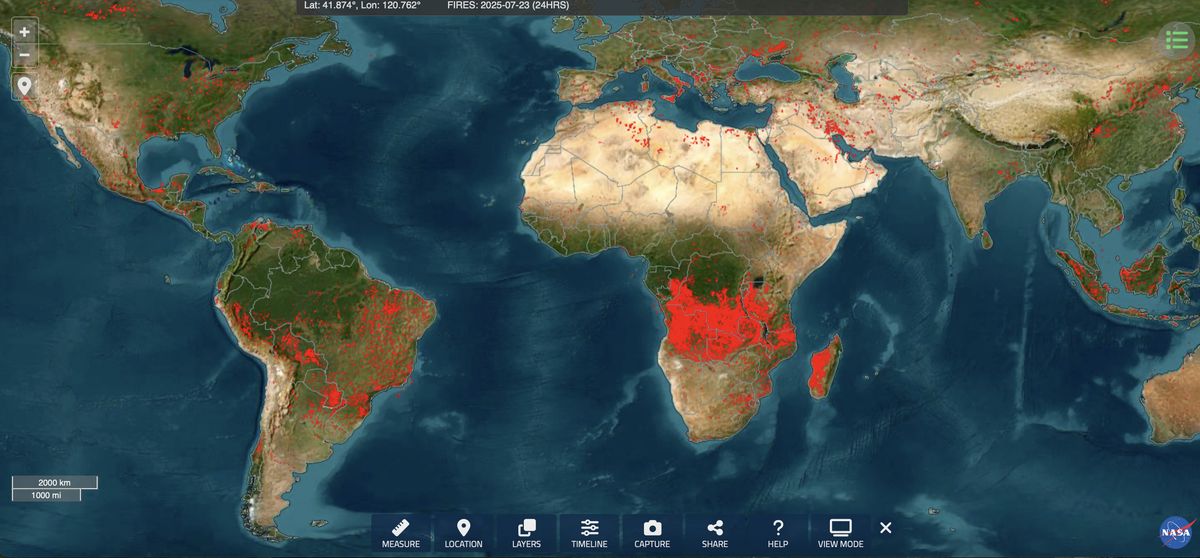
Task: Zoom in with the plus button
Action: click(25, 31)
